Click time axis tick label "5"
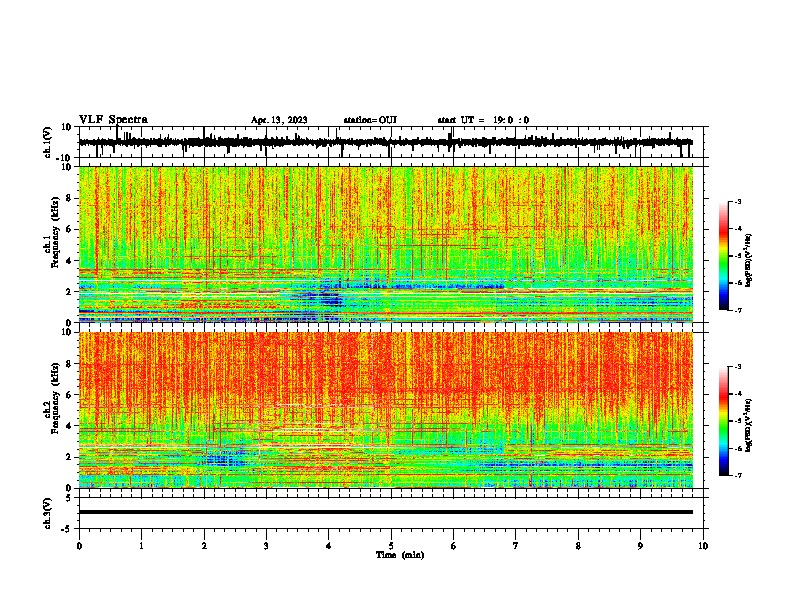 [391, 546]
